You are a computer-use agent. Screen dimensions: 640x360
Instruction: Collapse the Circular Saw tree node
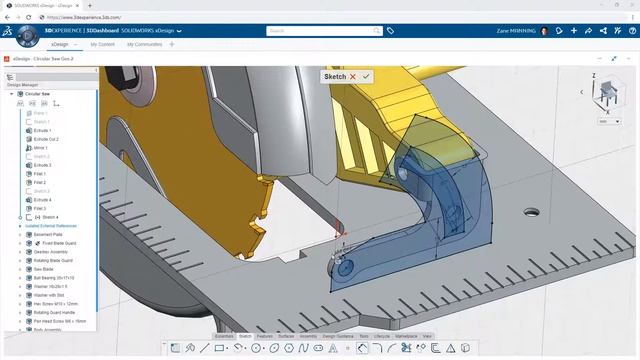tap(11, 94)
